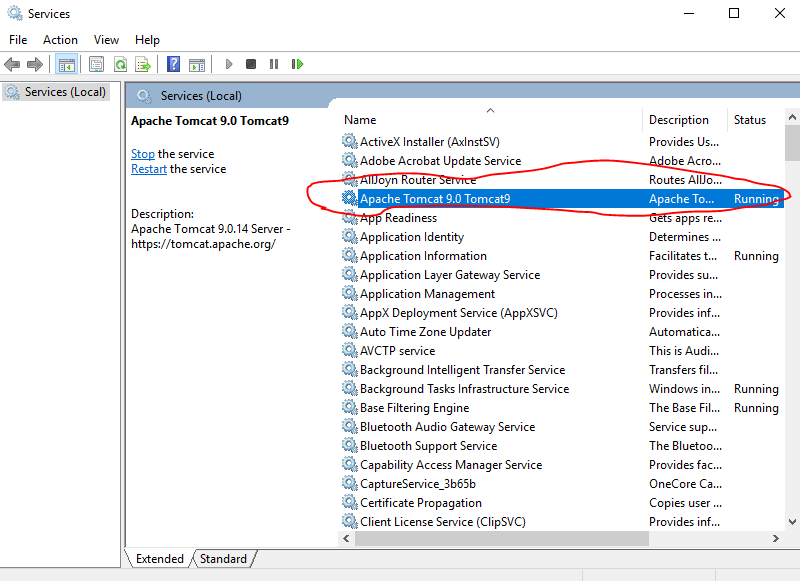The image size is (800, 581).
Task: Click the Restart the service link
Action: click(148, 169)
